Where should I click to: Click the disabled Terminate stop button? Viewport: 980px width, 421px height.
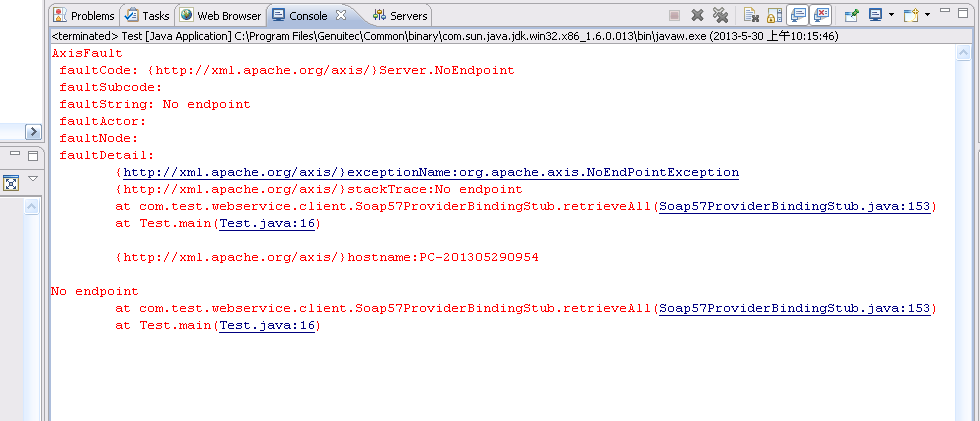(674, 15)
